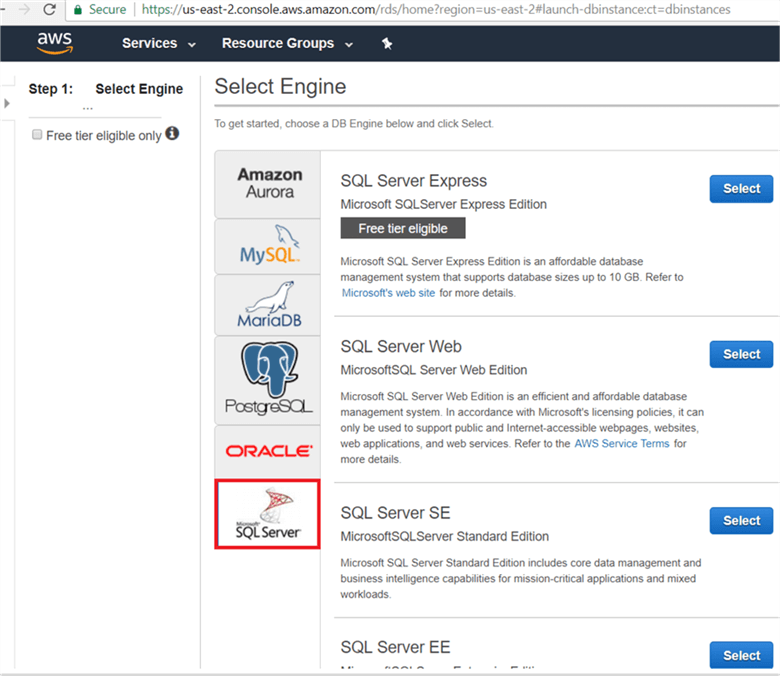
Task: Click the Step 1 Select Engine label
Action: click(105, 89)
